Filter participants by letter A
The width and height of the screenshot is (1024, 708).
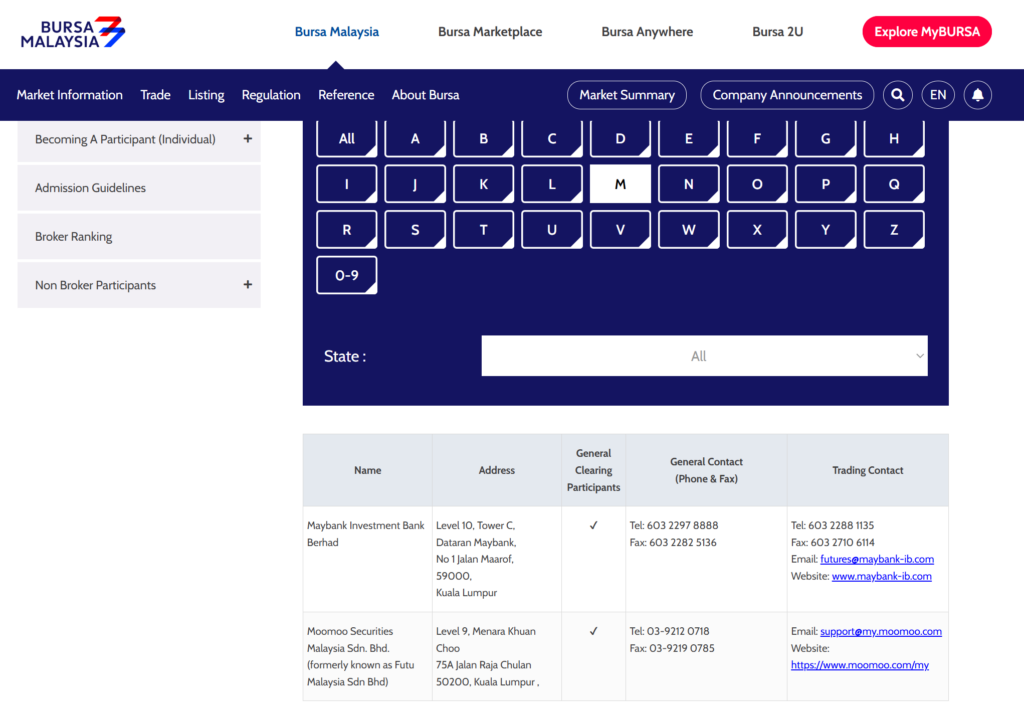click(x=415, y=139)
